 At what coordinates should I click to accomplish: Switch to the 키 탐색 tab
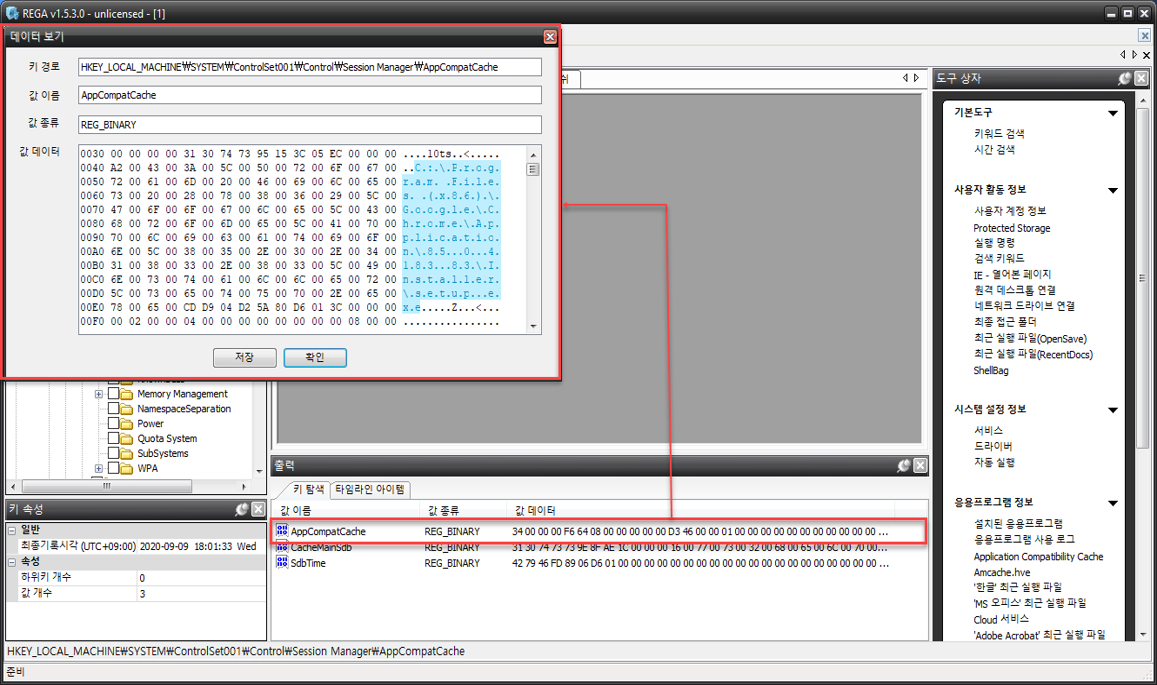point(308,489)
